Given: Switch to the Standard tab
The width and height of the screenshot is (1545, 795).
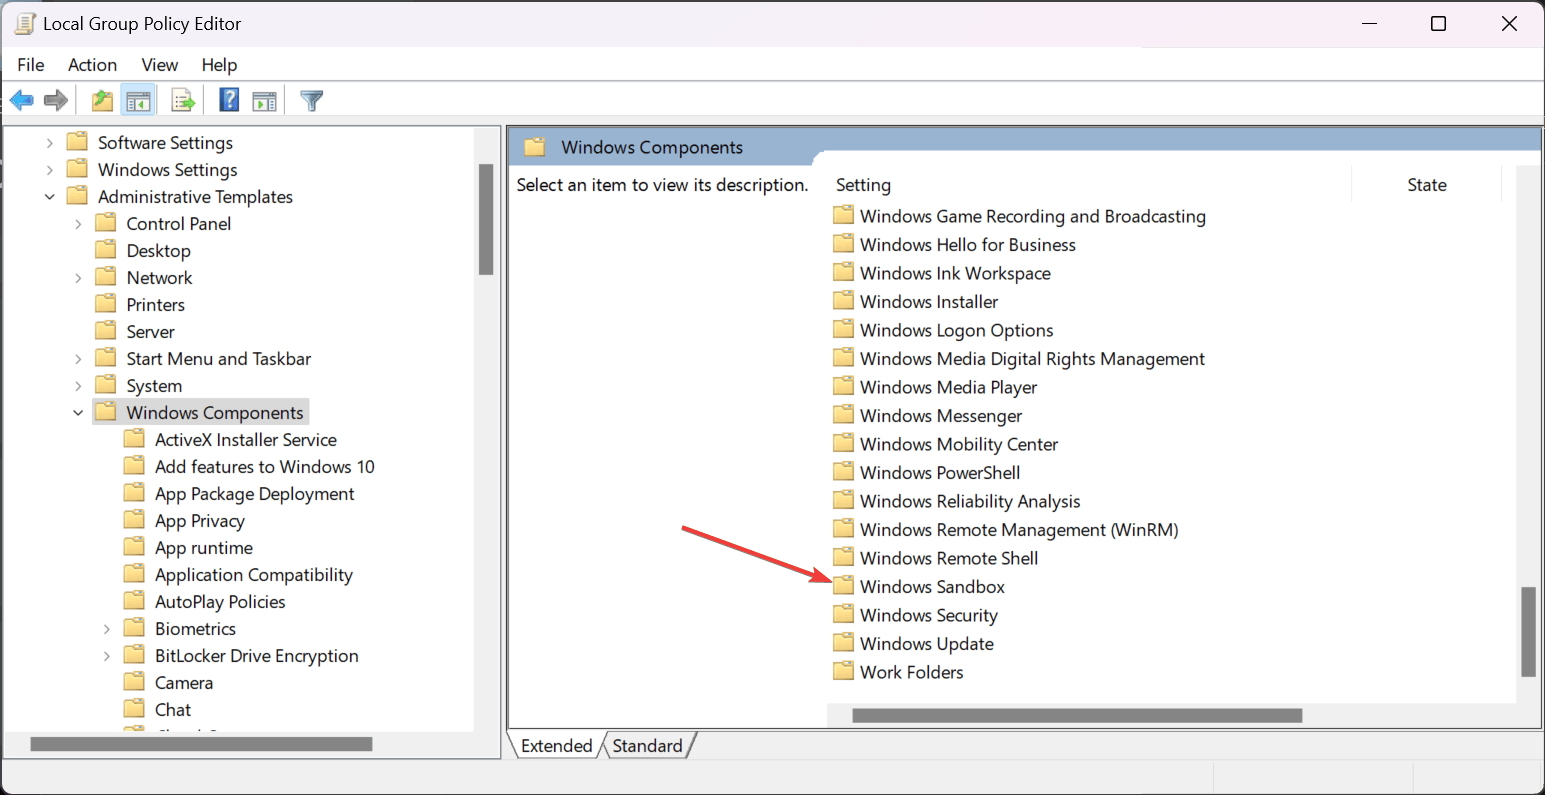Looking at the screenshot, I should tap(647, 746).
